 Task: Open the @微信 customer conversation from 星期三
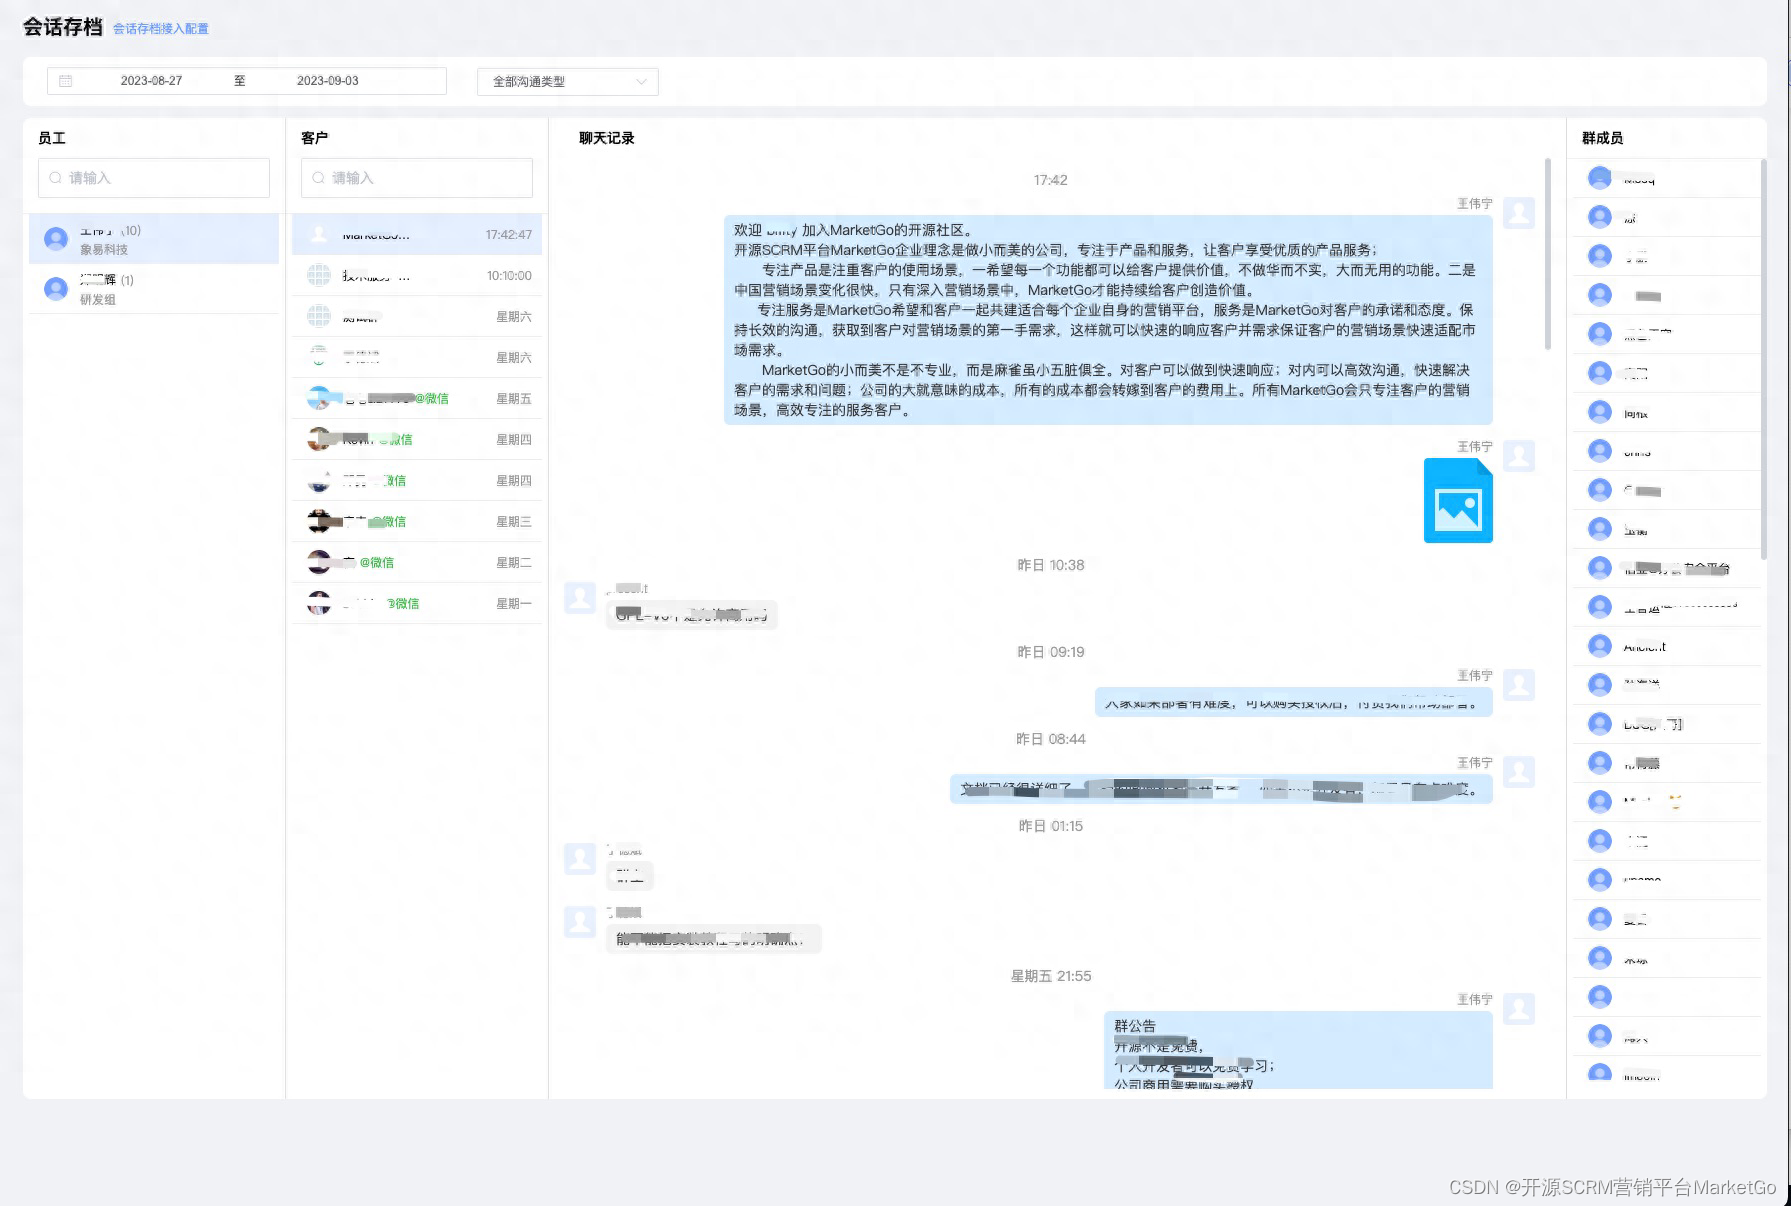pyautogui.click(x=417, y=521)
